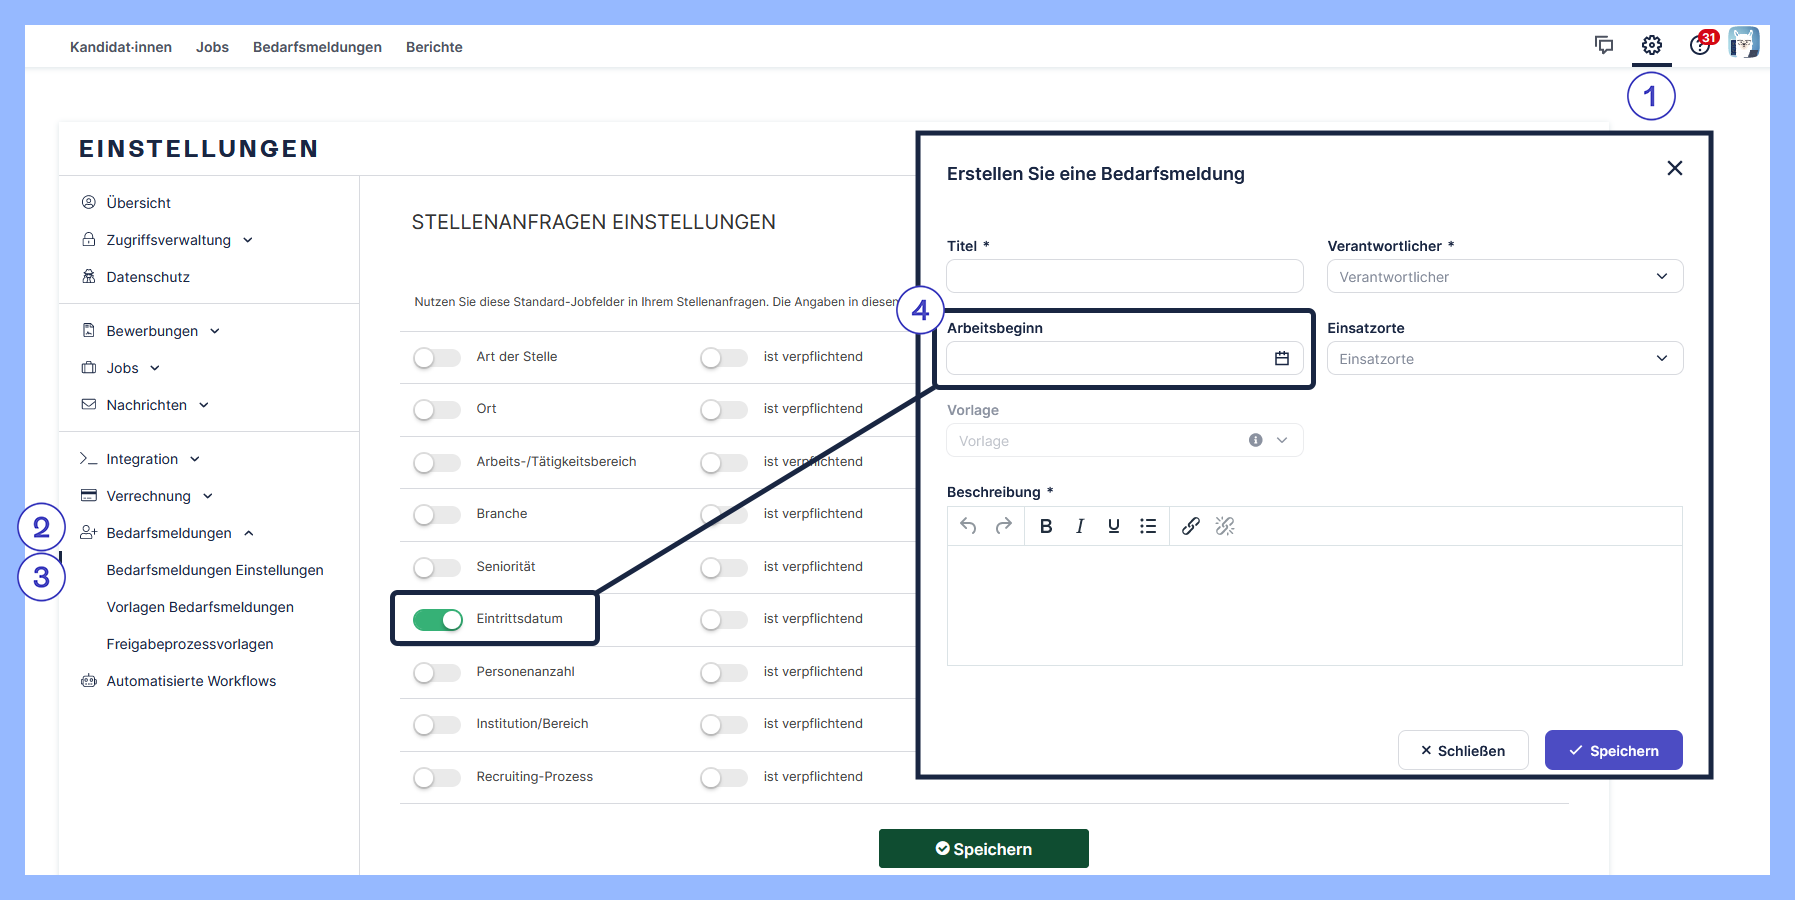Screen dimensions: 1795x900
Task: Click the Speichern button in the modal
Action: (x=1613, y=750)
